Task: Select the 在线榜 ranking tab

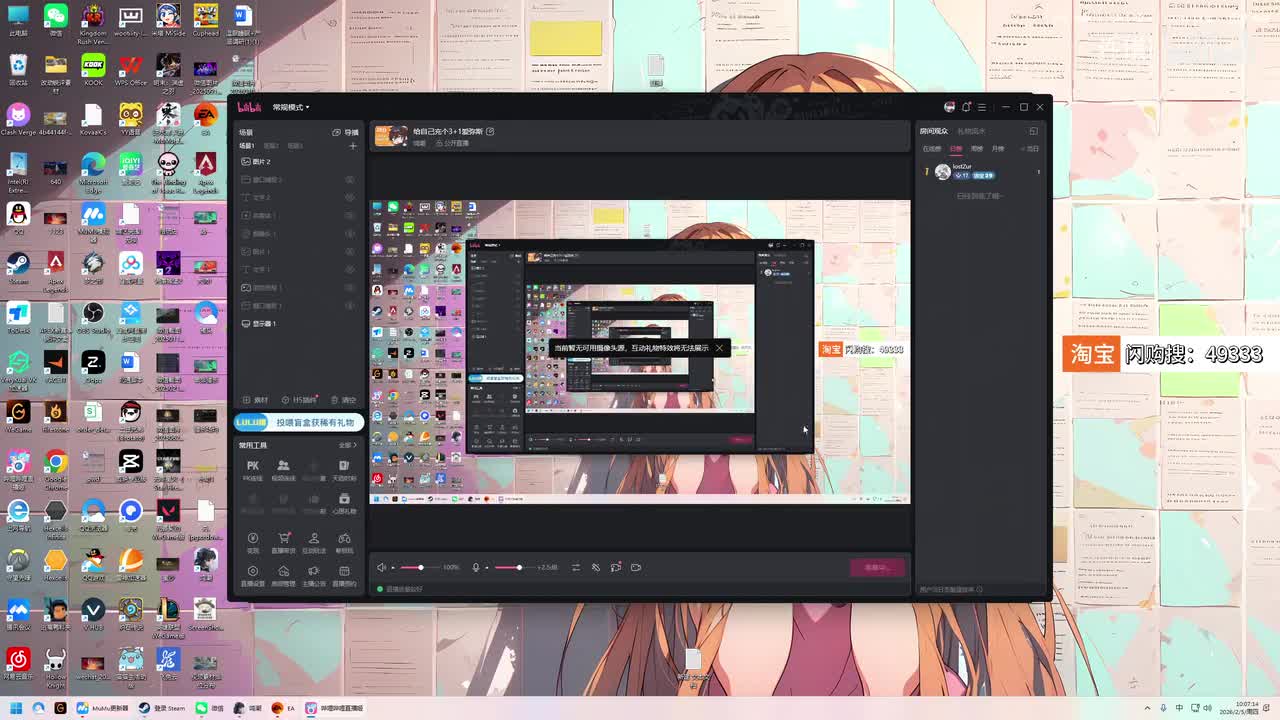Action: 932,149
